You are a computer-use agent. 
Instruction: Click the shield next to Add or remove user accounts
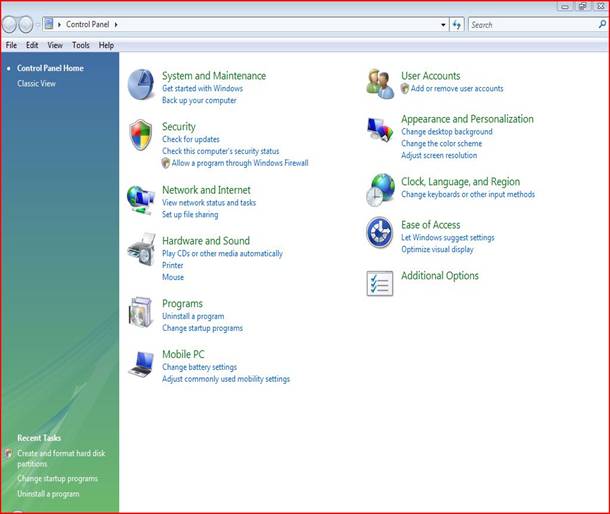click(x=405, y=89)
